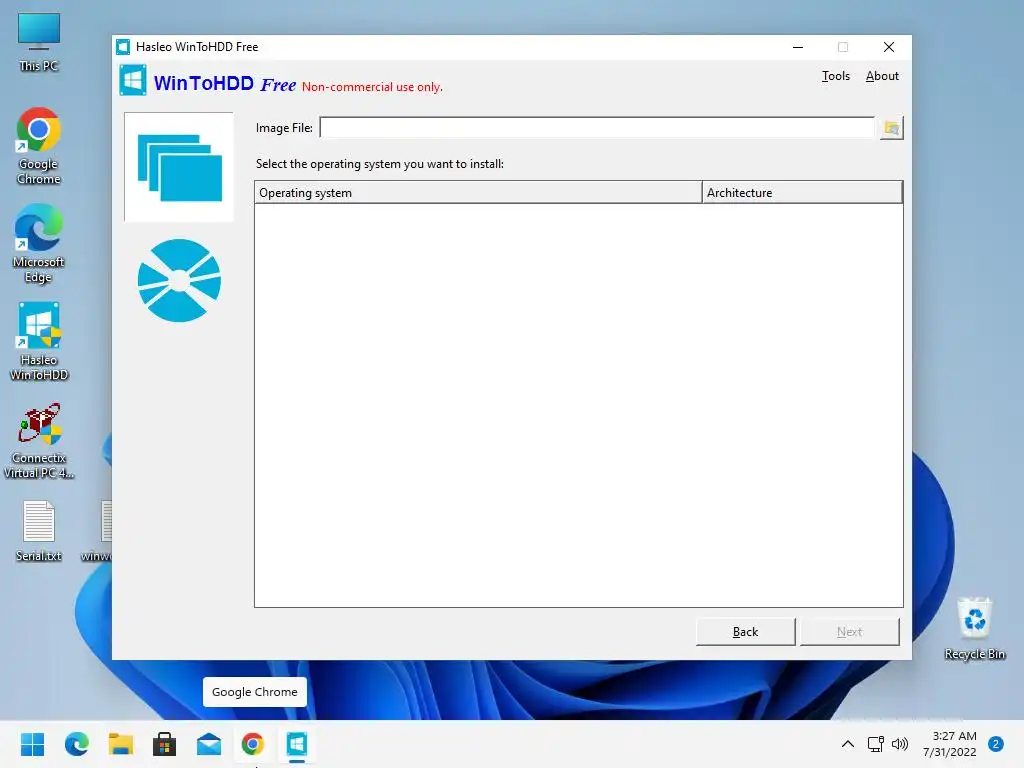
Task: Open the Tools menu
Action: [835, 76]
